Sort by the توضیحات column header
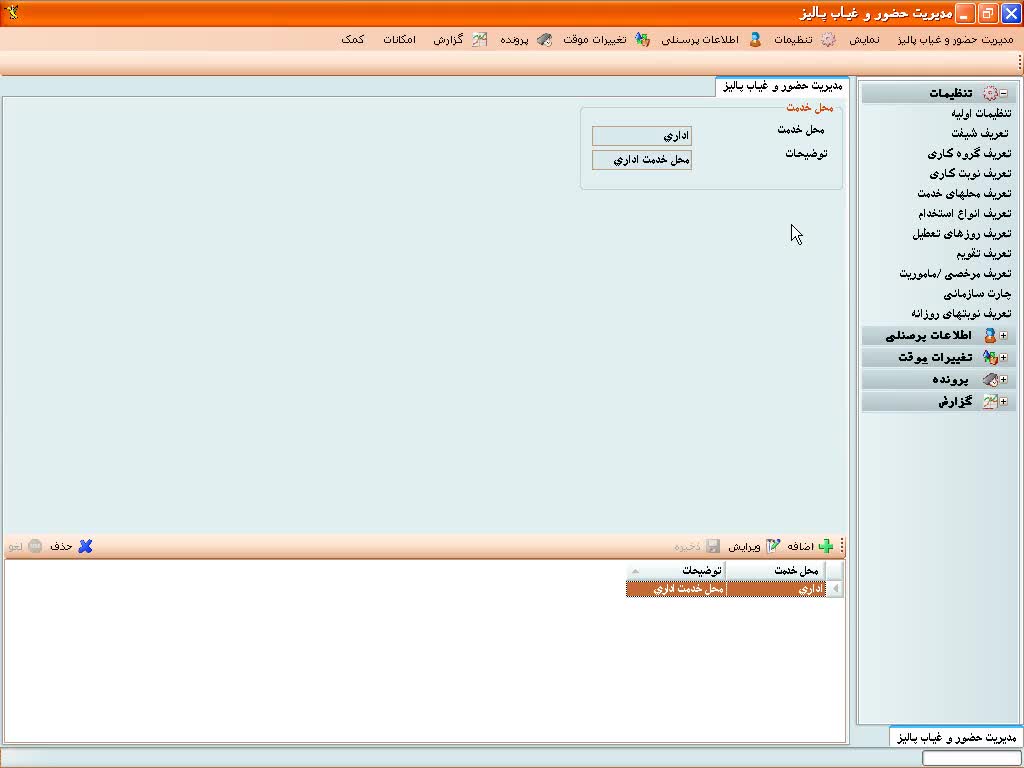 676,571
